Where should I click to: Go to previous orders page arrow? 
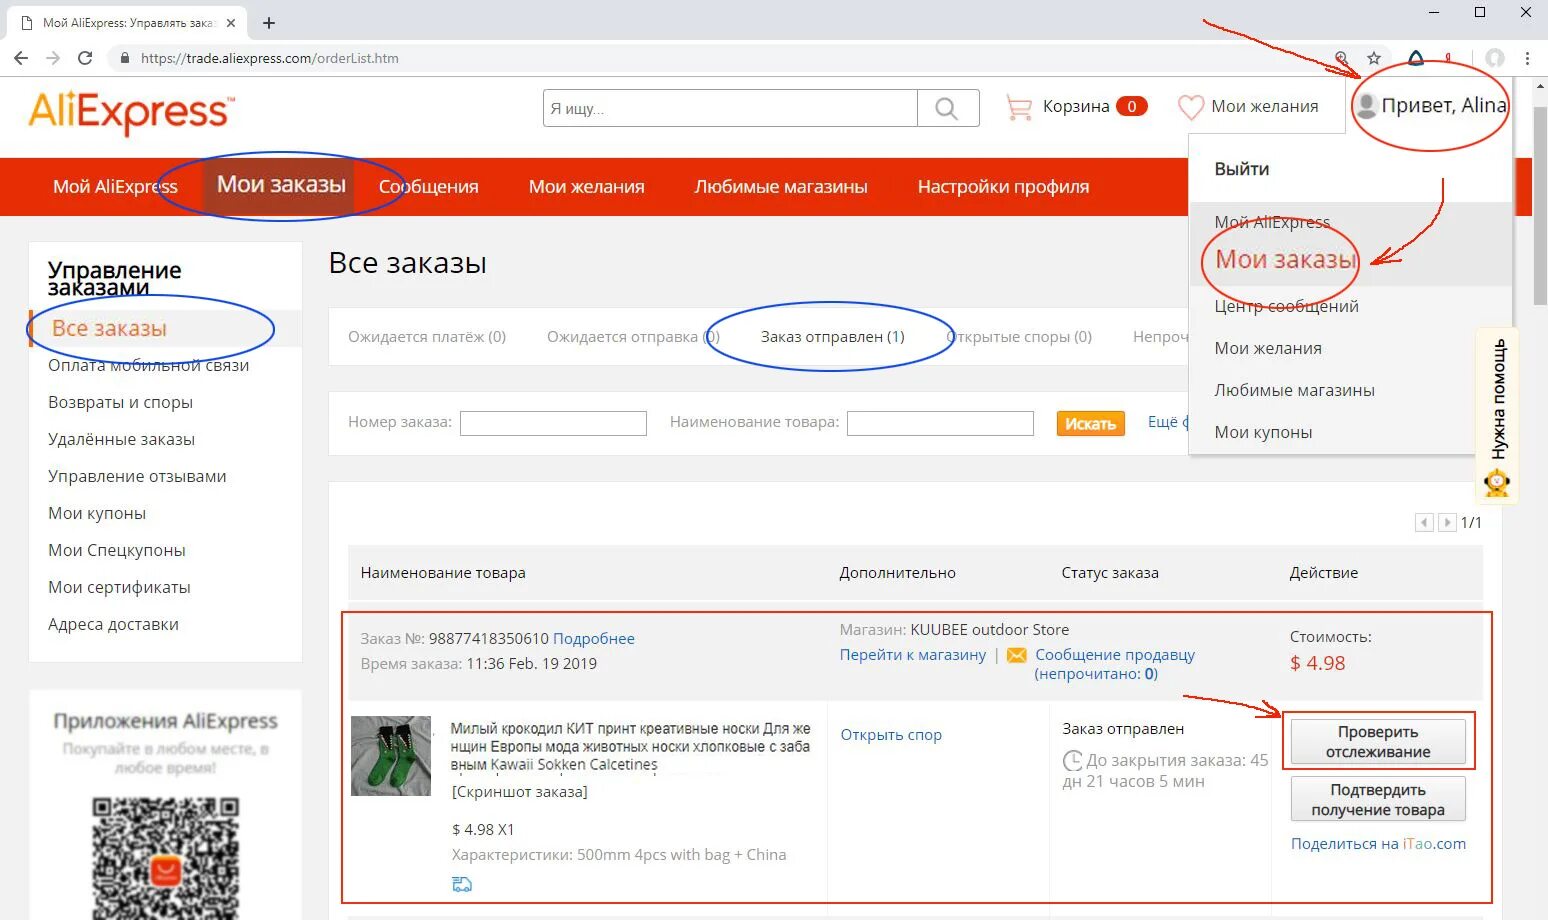(1424, 522)
